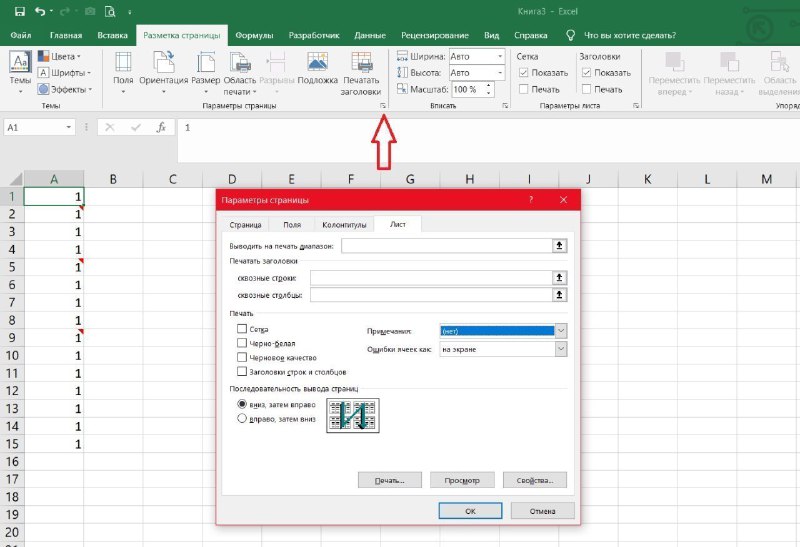
Task: Enable the Черно-белая checkbox
Action: click(242, 343)
